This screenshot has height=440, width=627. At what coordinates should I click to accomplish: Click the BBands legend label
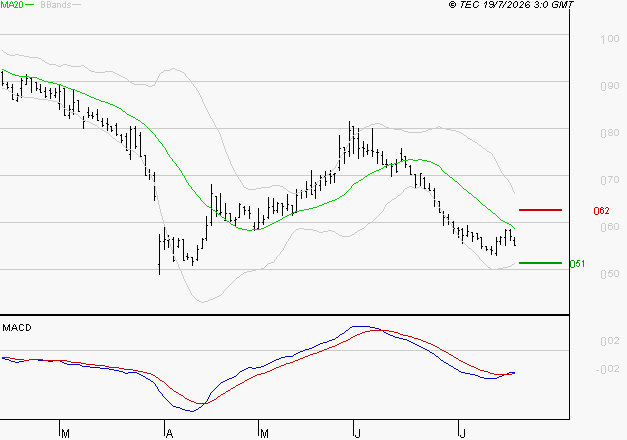click(55, 5)
